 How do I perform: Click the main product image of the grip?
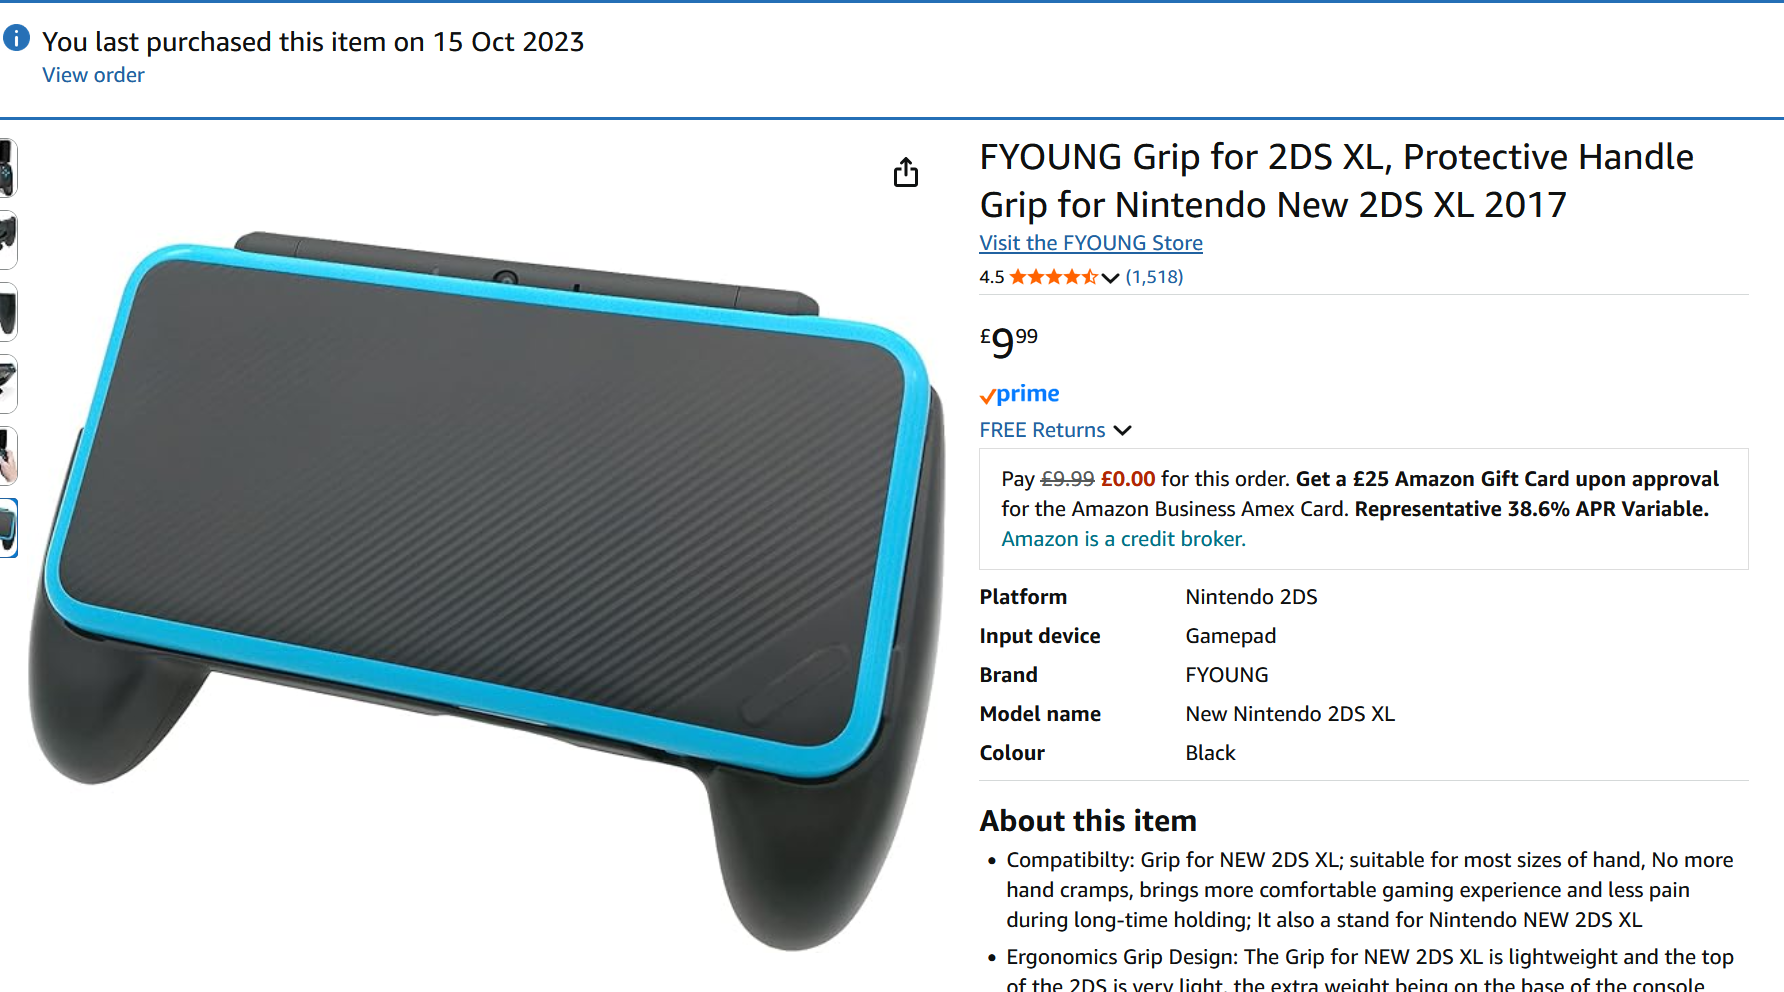tap(487, 590)
